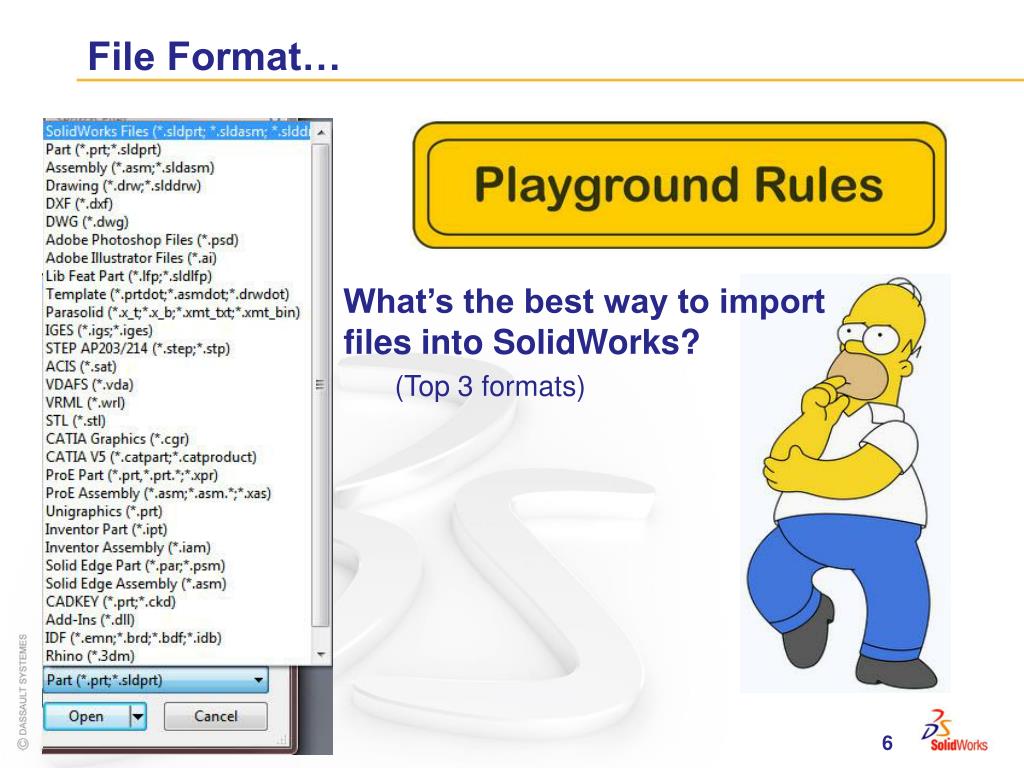Select DWG (*.dwg) format
Screen dimensions: 1024x768
tap(178, 222)
